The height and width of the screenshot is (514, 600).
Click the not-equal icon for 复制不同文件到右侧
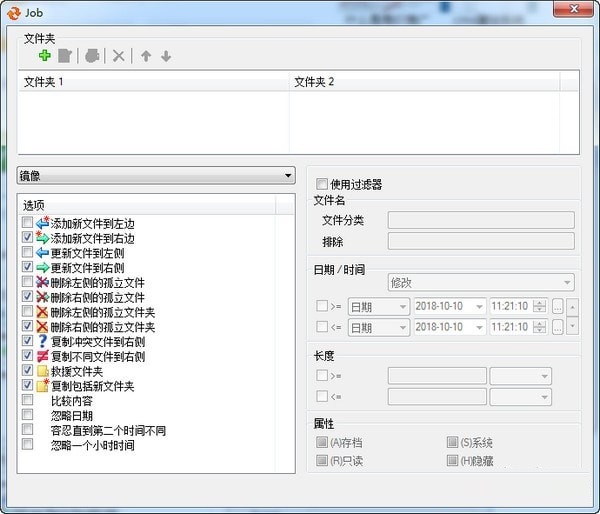coord(42,356)
